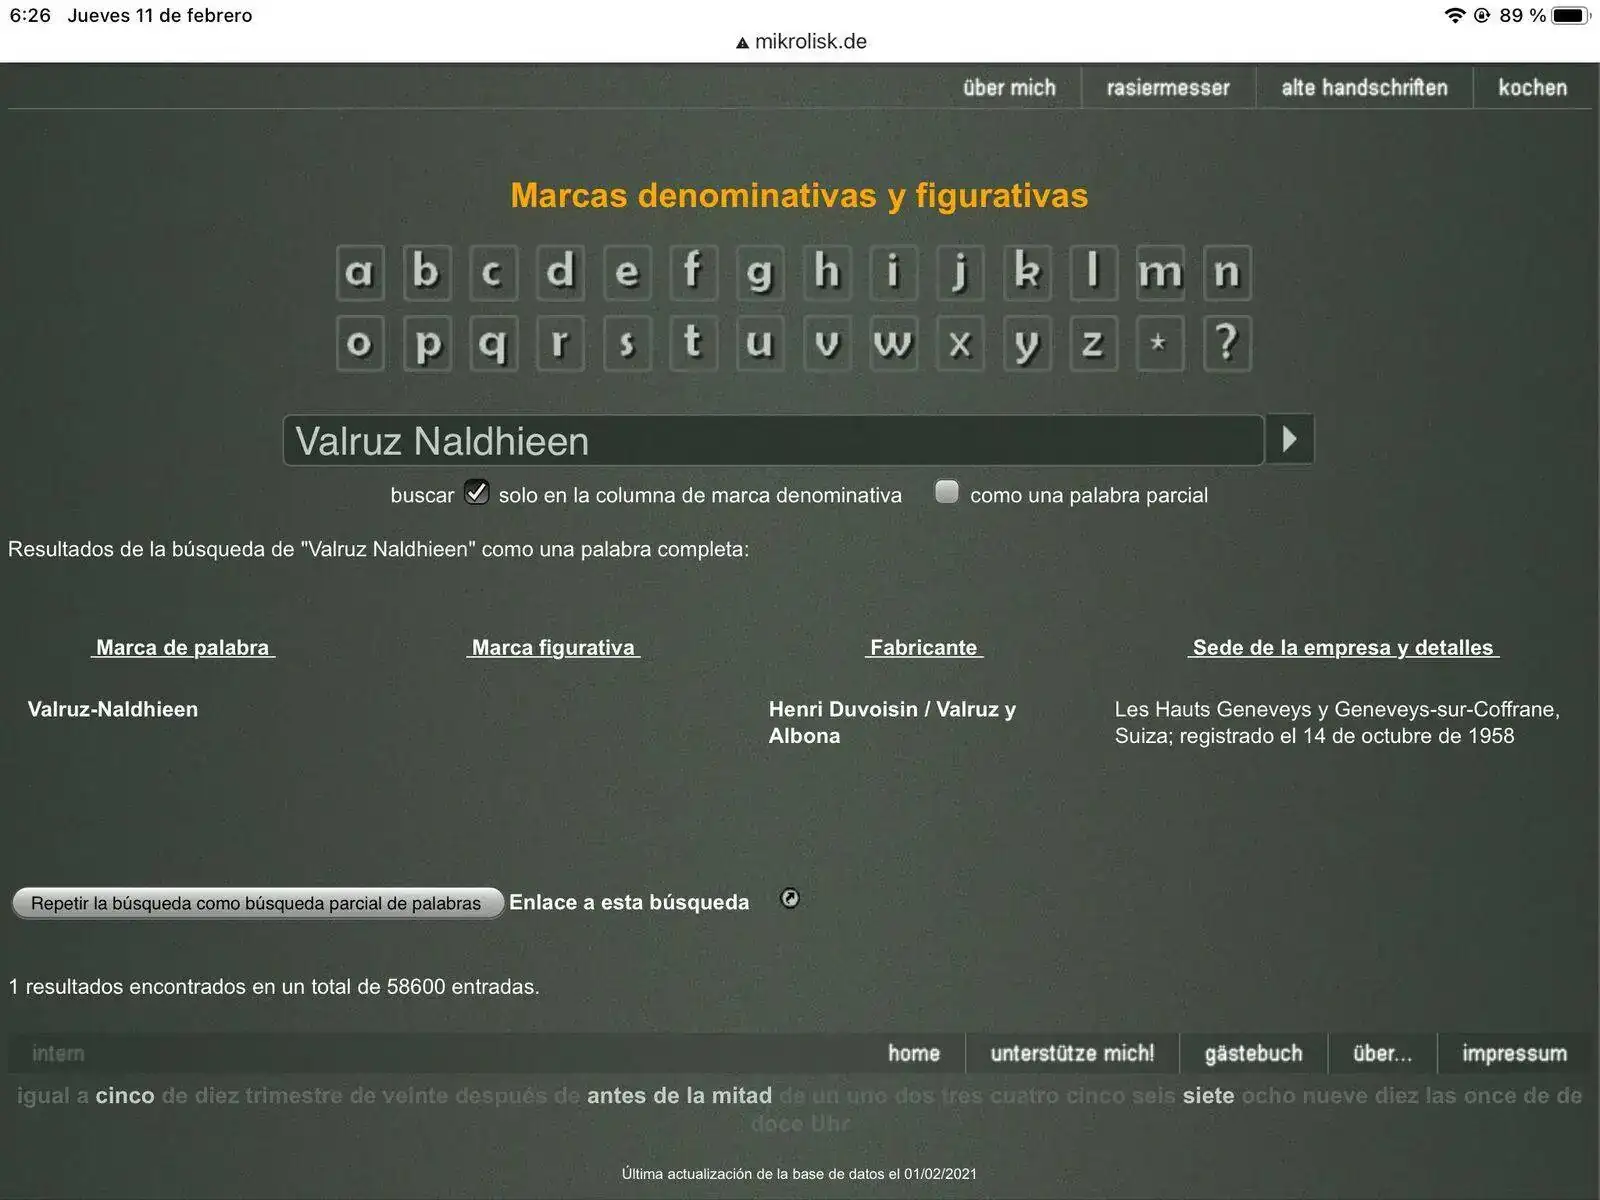
Task: Click the asterisk symbol tile
Action: [x=1160, y=344]
